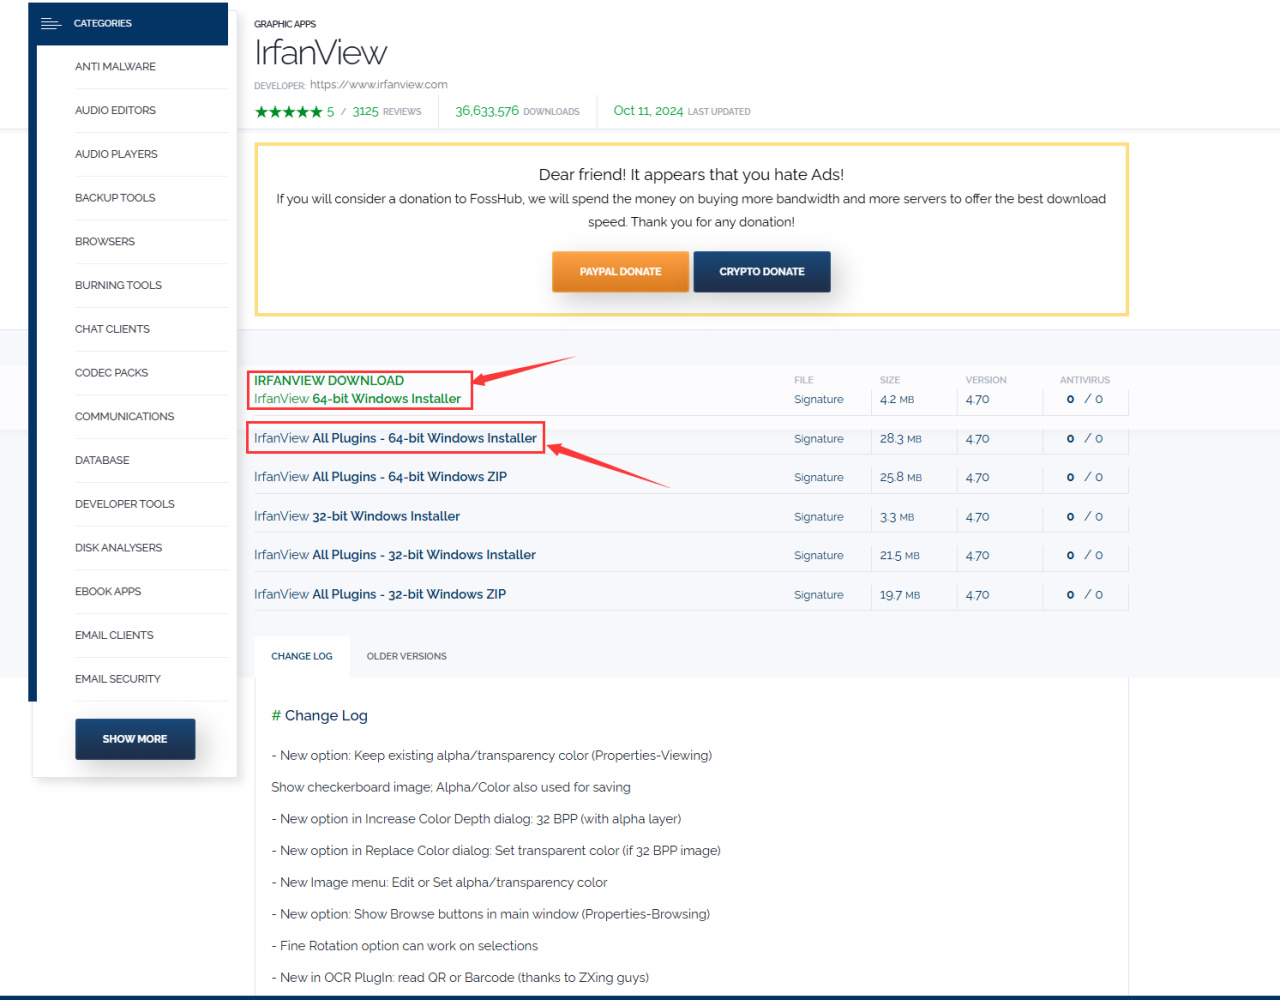Screen dimensions: 1280x1000
Task: Download IrfanView 64-bit Windows Installer
Action: click(357, 399)
